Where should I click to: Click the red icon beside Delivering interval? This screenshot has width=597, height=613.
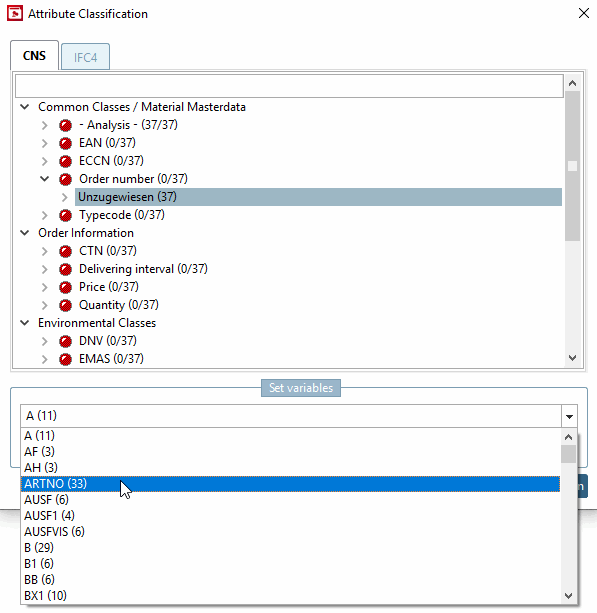[65, 269]
